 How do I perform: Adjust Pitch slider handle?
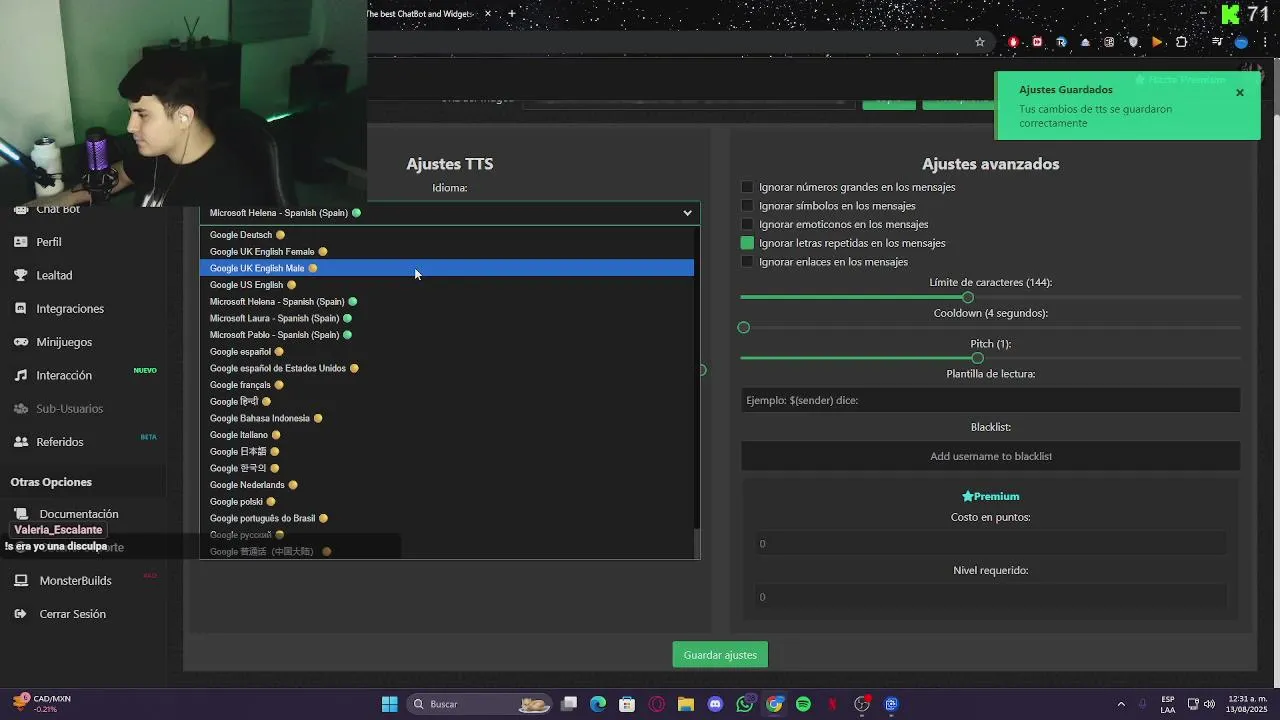[x=977, y=358]
